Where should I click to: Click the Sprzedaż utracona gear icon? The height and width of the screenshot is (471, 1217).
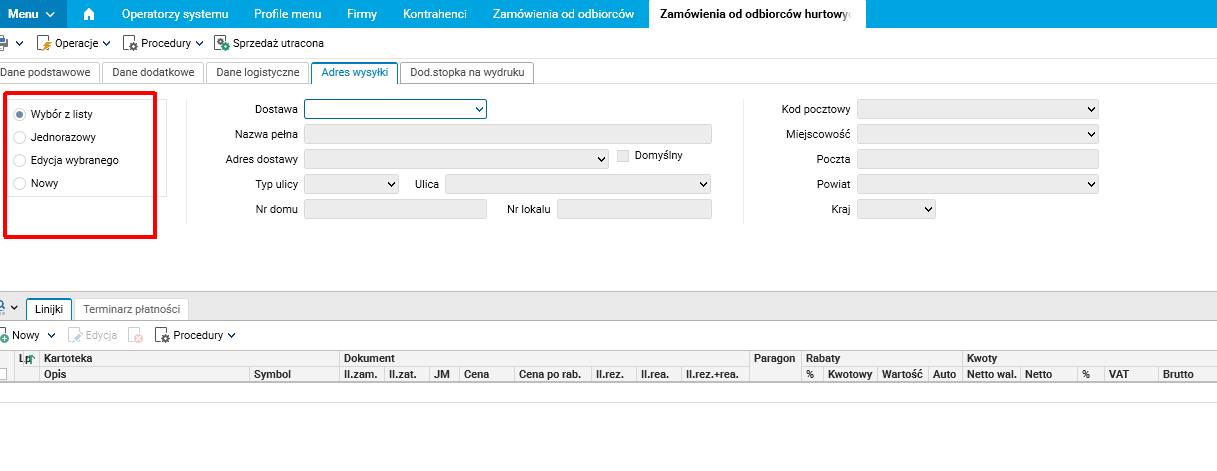point(222,43)
